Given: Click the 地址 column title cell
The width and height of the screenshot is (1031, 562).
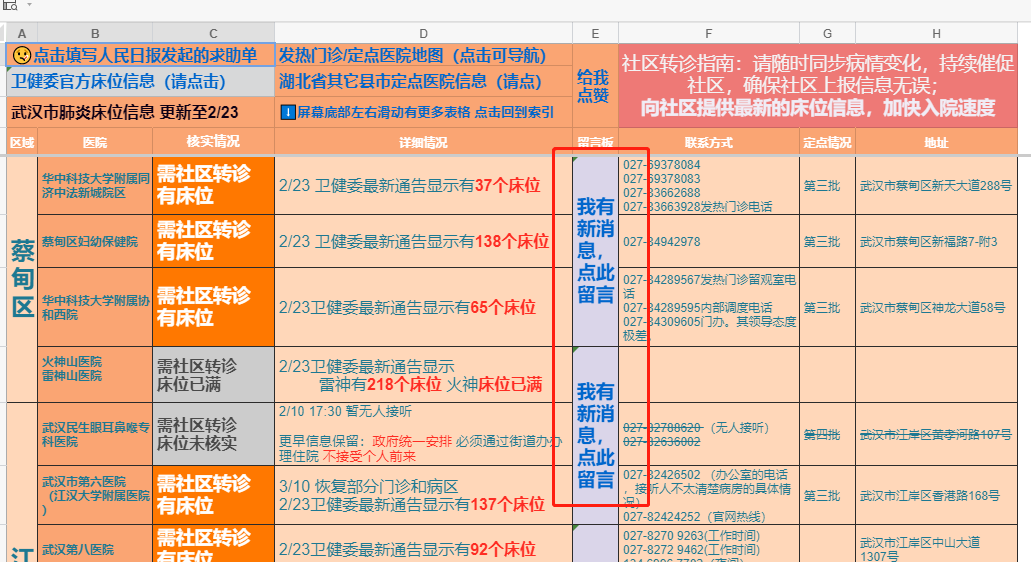Looking at the screenshot, I should [x=936, y=142].
